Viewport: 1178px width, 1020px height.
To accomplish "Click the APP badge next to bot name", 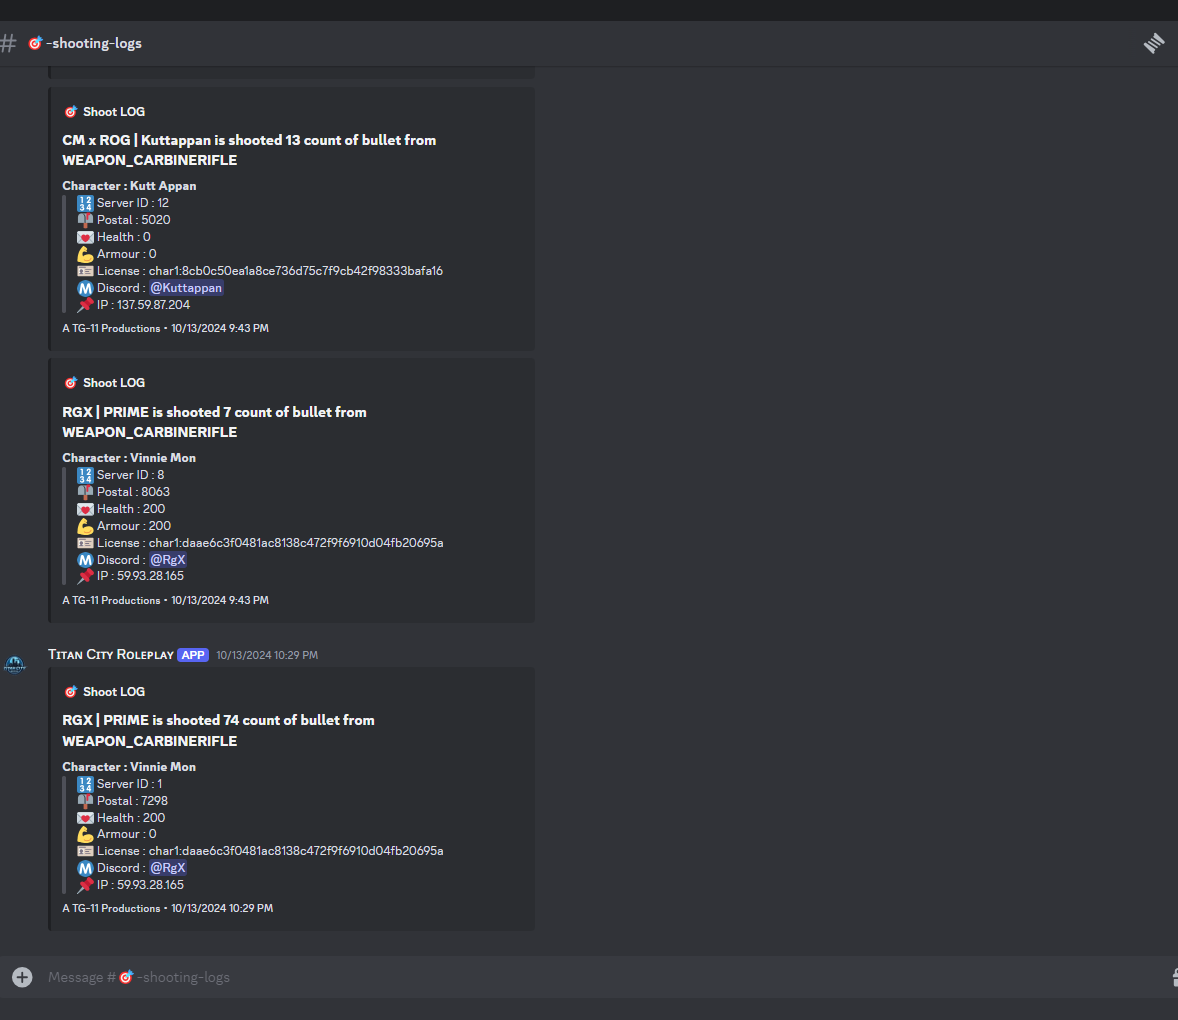I will point(193,655).
